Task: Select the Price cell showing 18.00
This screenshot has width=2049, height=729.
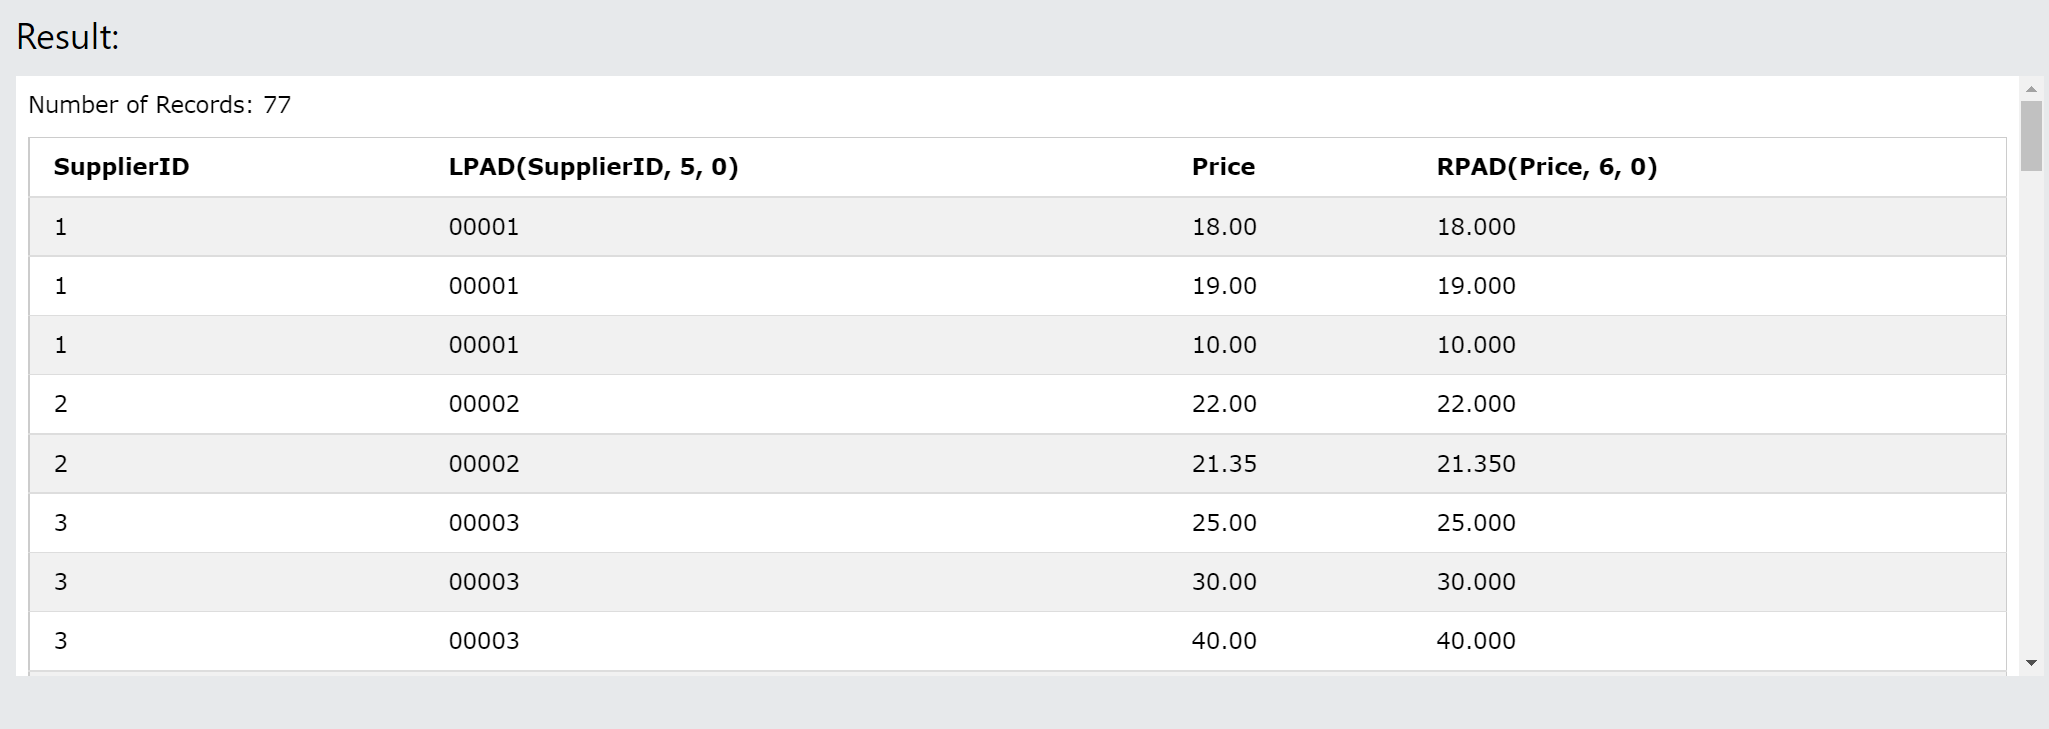Action: pos(1224,227)
